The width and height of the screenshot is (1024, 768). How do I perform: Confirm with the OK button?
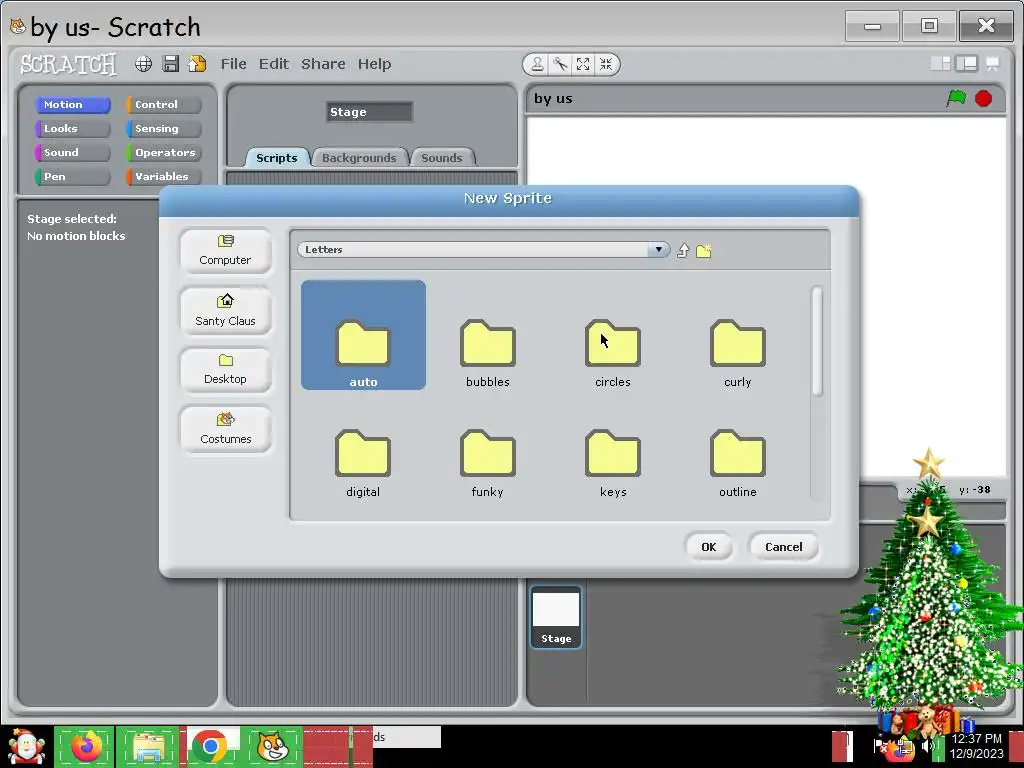[x=709, y=547]
